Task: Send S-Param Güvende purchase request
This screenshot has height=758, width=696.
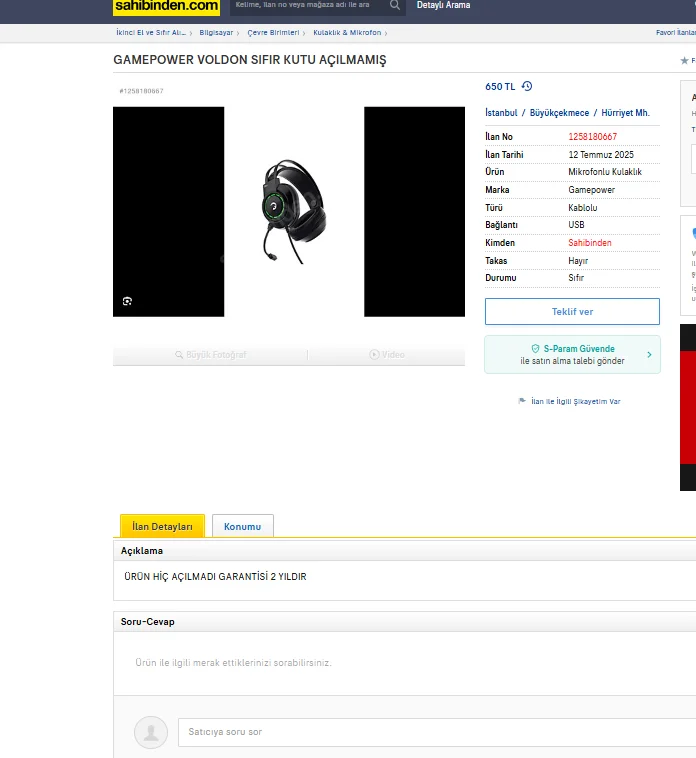Action: 572,355
